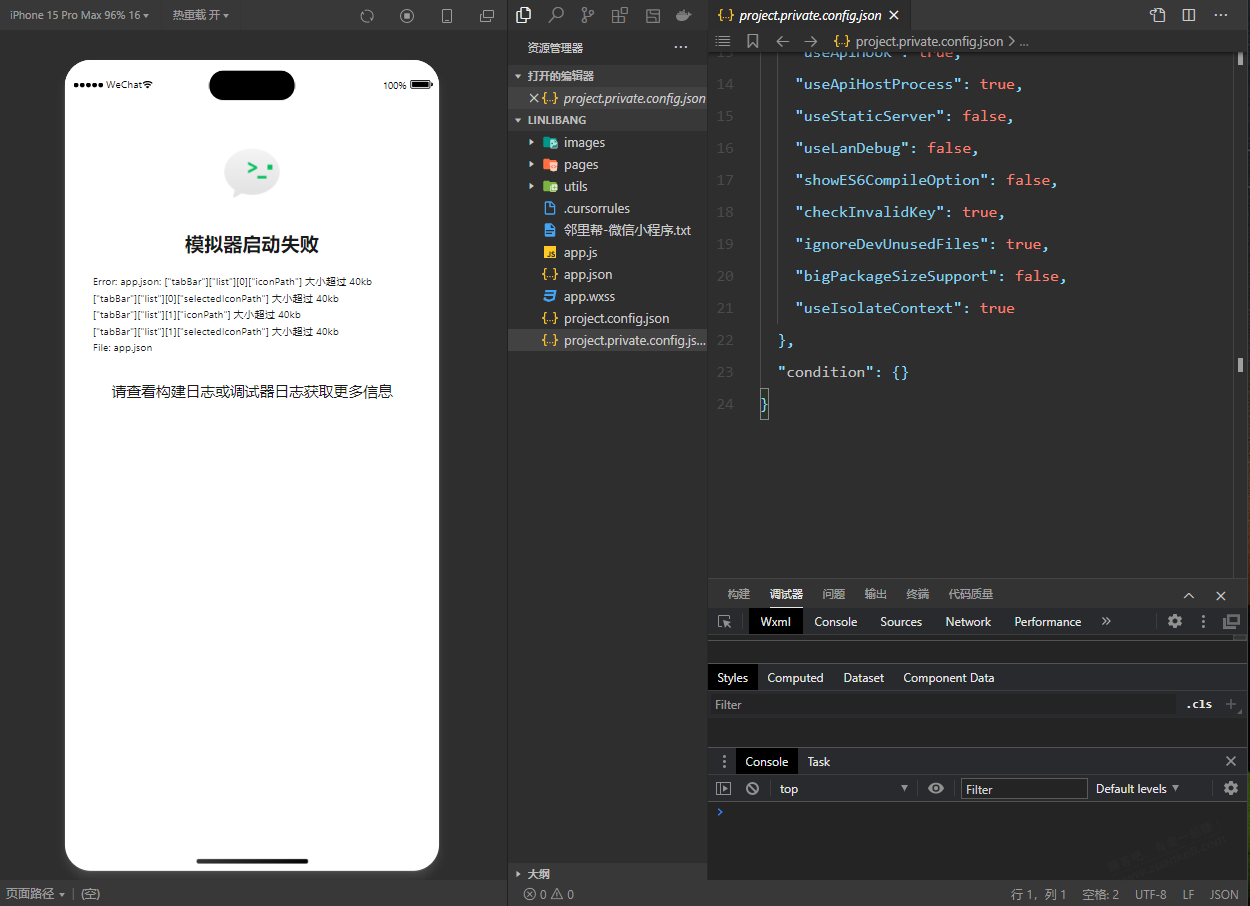The width and height of the screenshot is (1250, 906).
Task: Switch to the Task drawer tab
Action: [x=819, y=761]
